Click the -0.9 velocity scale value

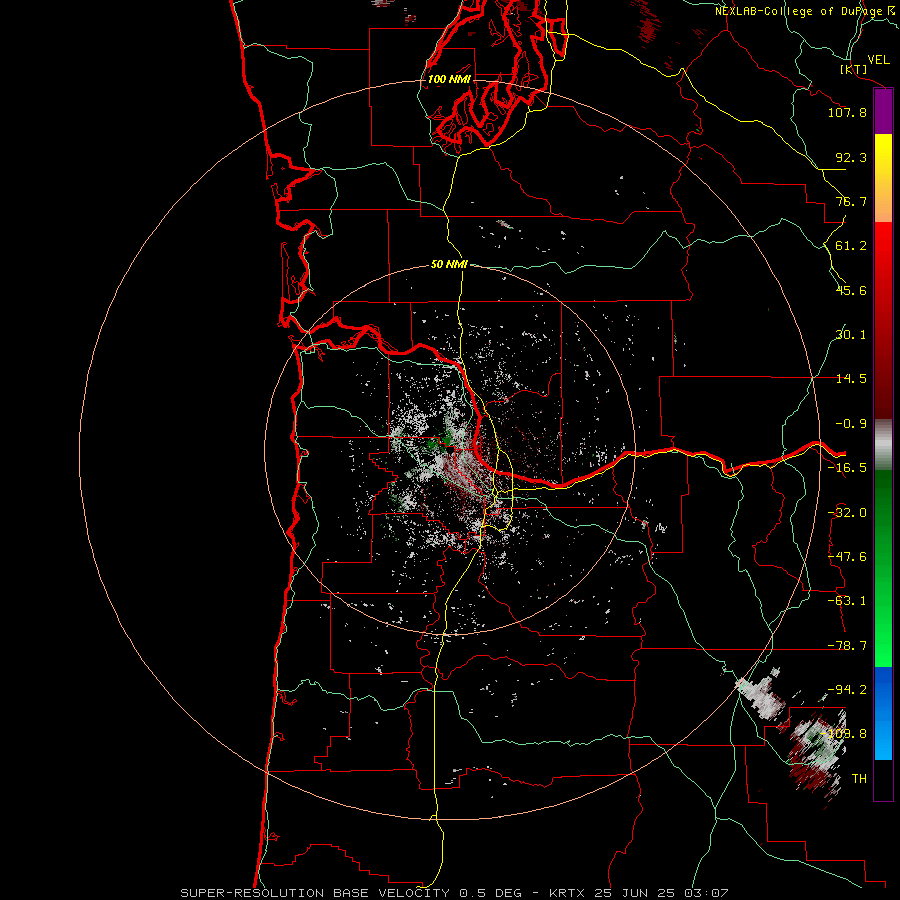pyautogui.click(x=851, y=424)
